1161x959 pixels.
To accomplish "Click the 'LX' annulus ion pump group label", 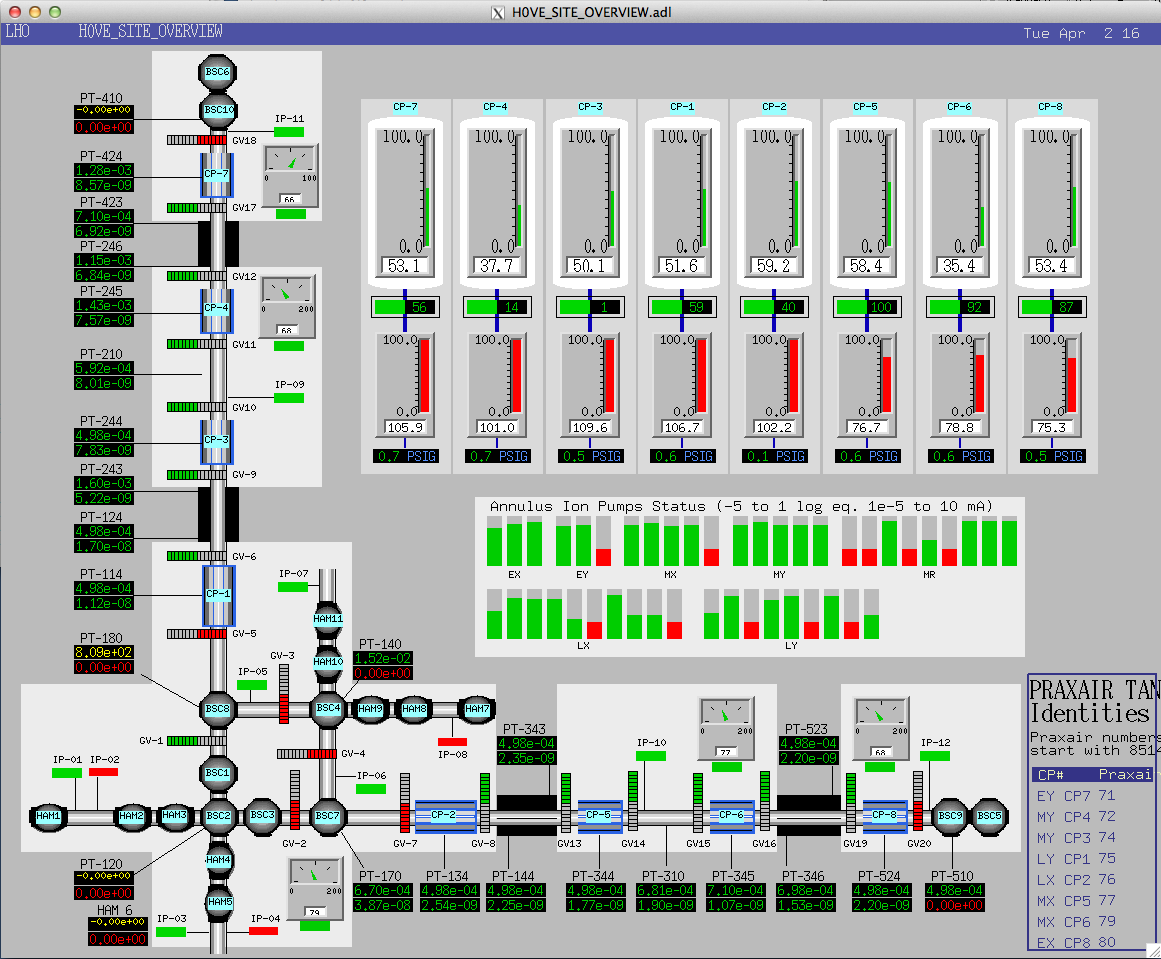I will pos(583,646).
